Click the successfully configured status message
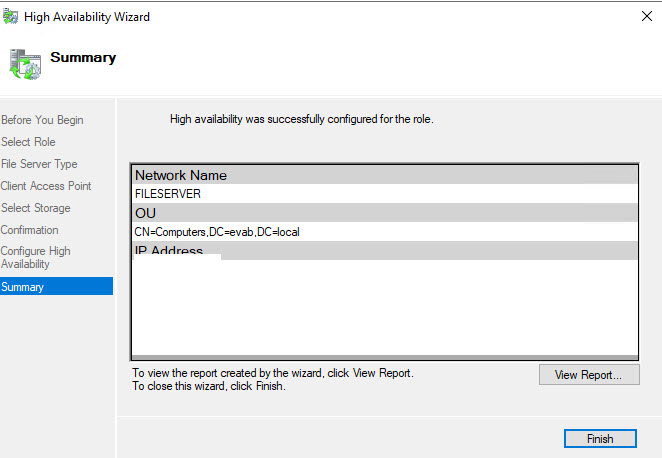662x458 pixels. coord(301,119)
